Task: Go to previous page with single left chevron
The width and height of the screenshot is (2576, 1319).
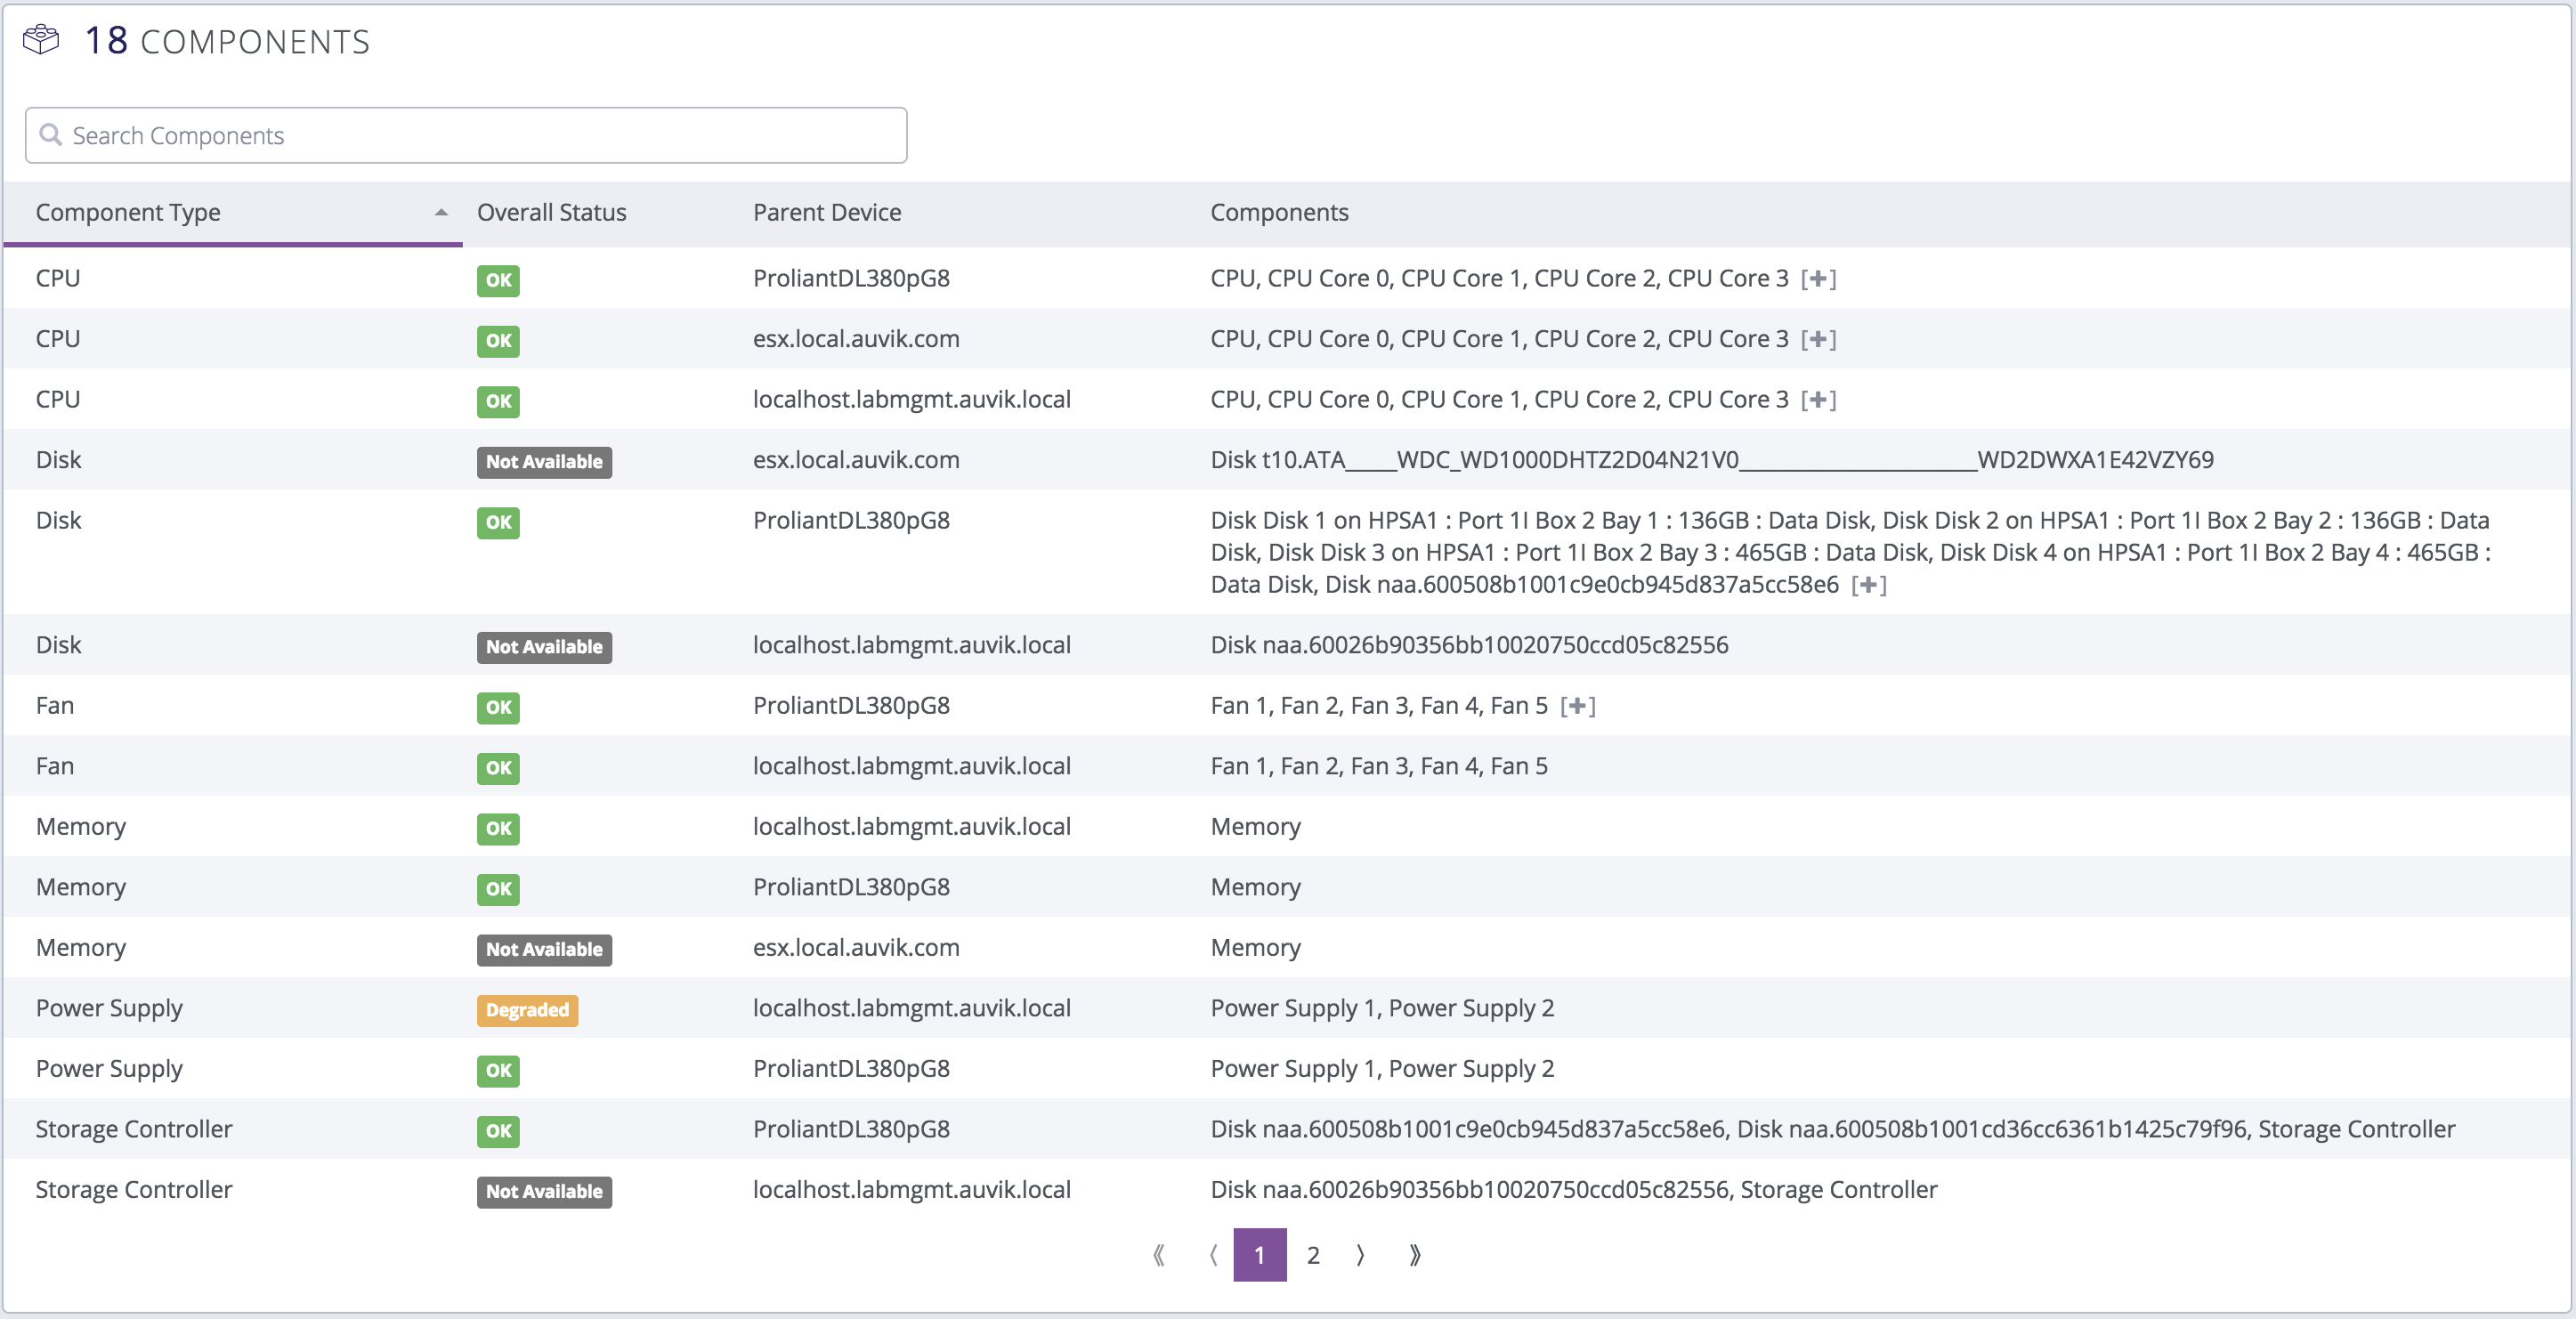Action: 1212,1255
